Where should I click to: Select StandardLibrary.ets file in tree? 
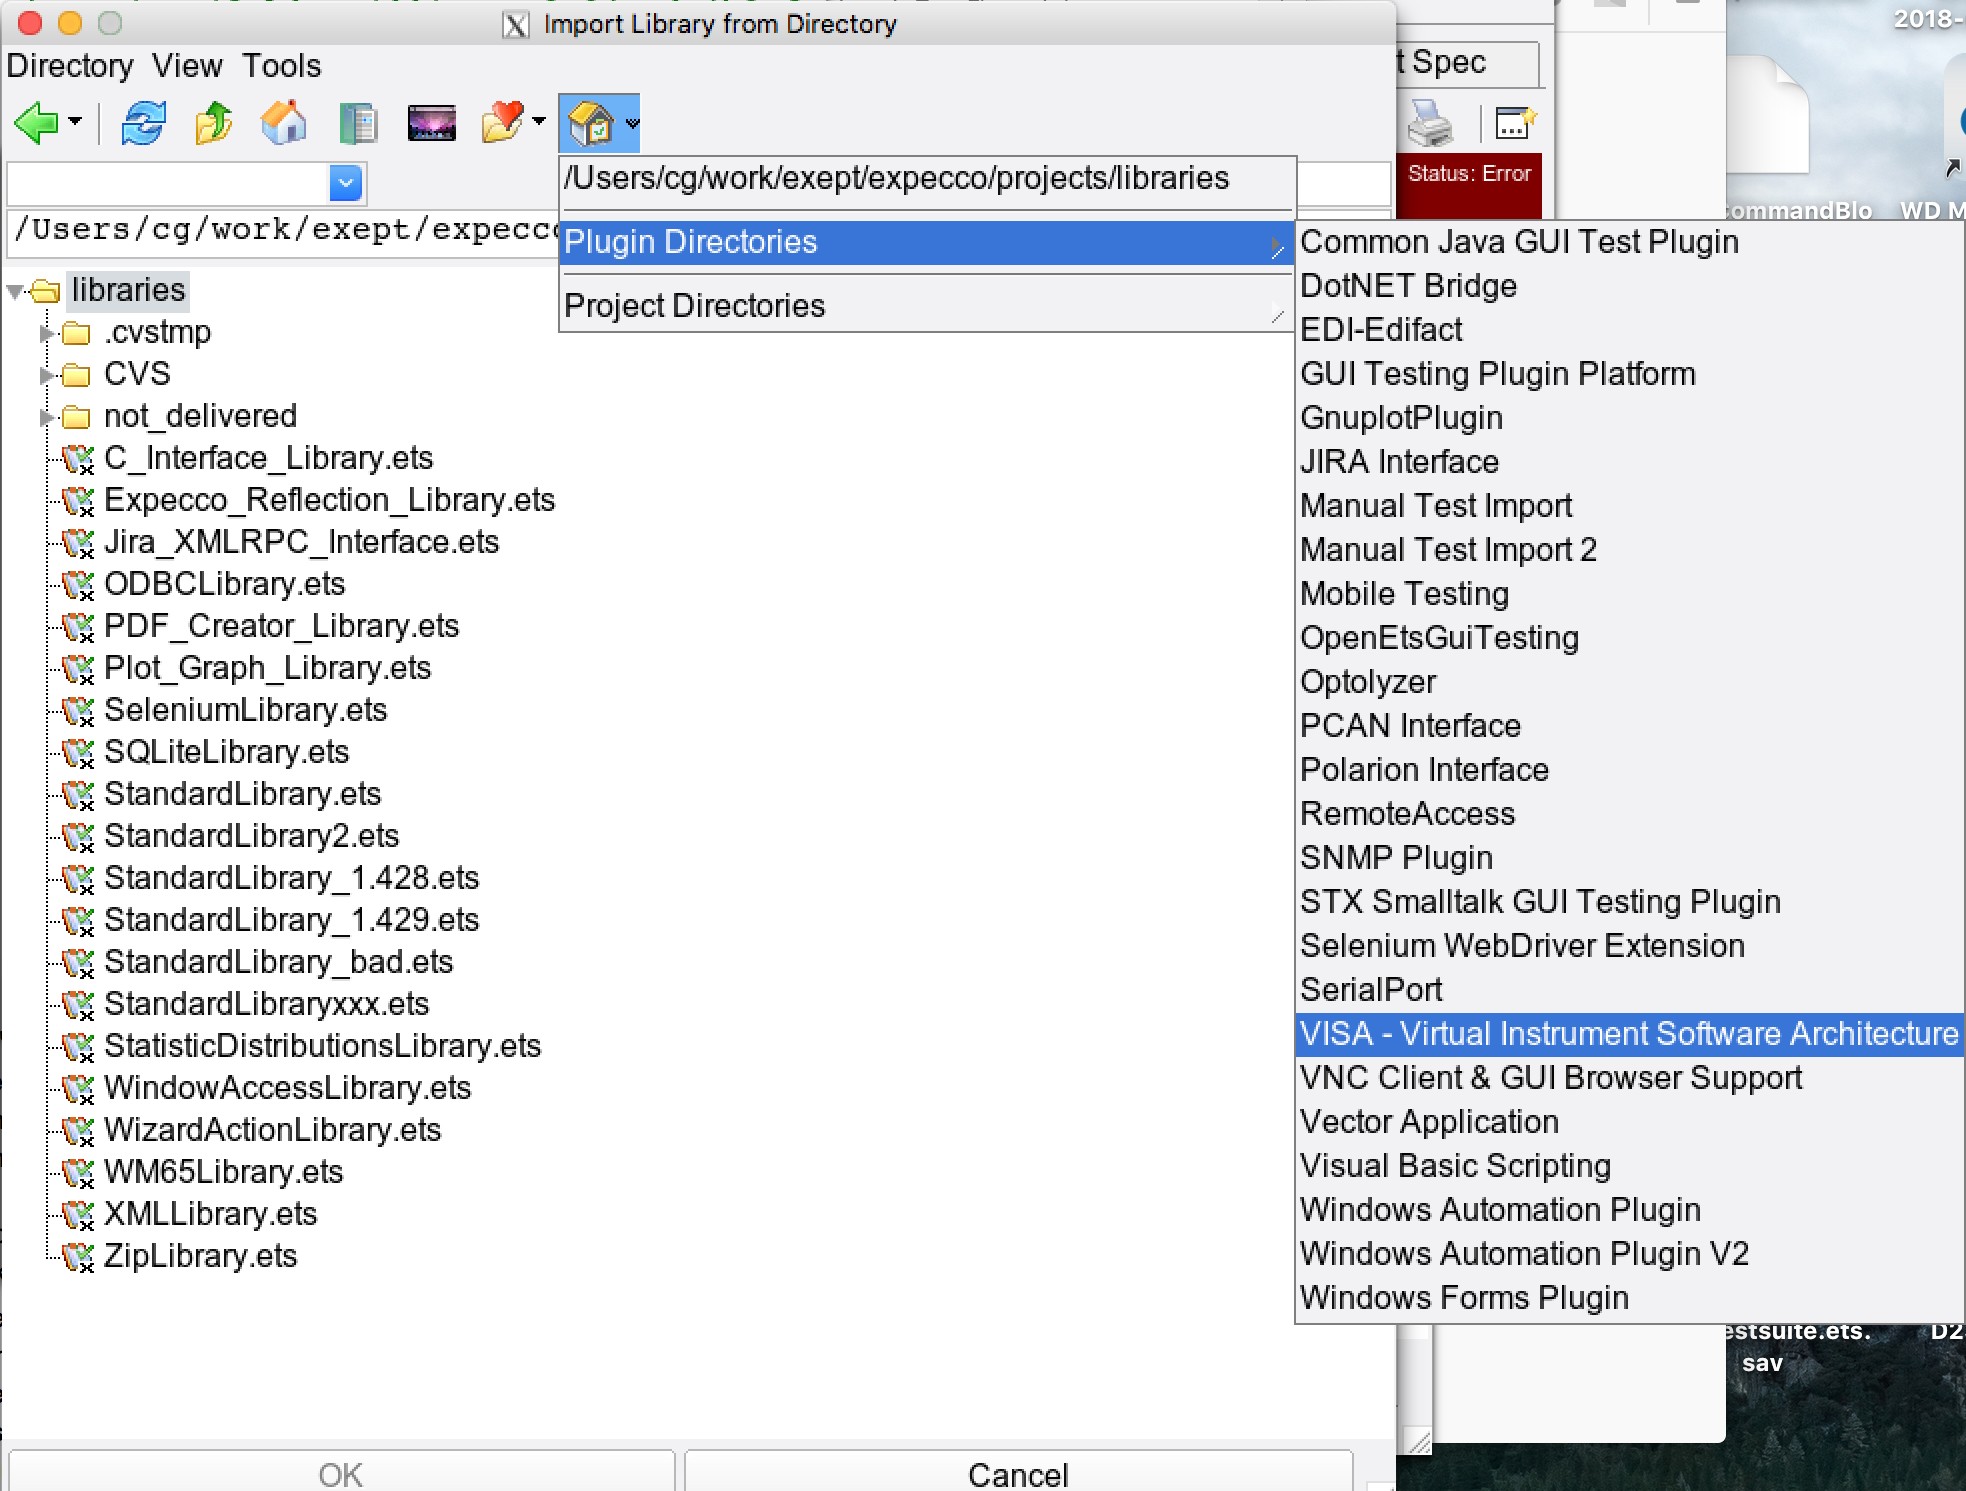(242, 794)
